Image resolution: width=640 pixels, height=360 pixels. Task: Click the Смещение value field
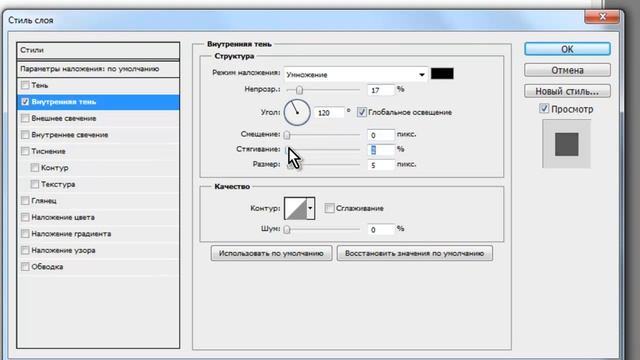coord(381,135)
